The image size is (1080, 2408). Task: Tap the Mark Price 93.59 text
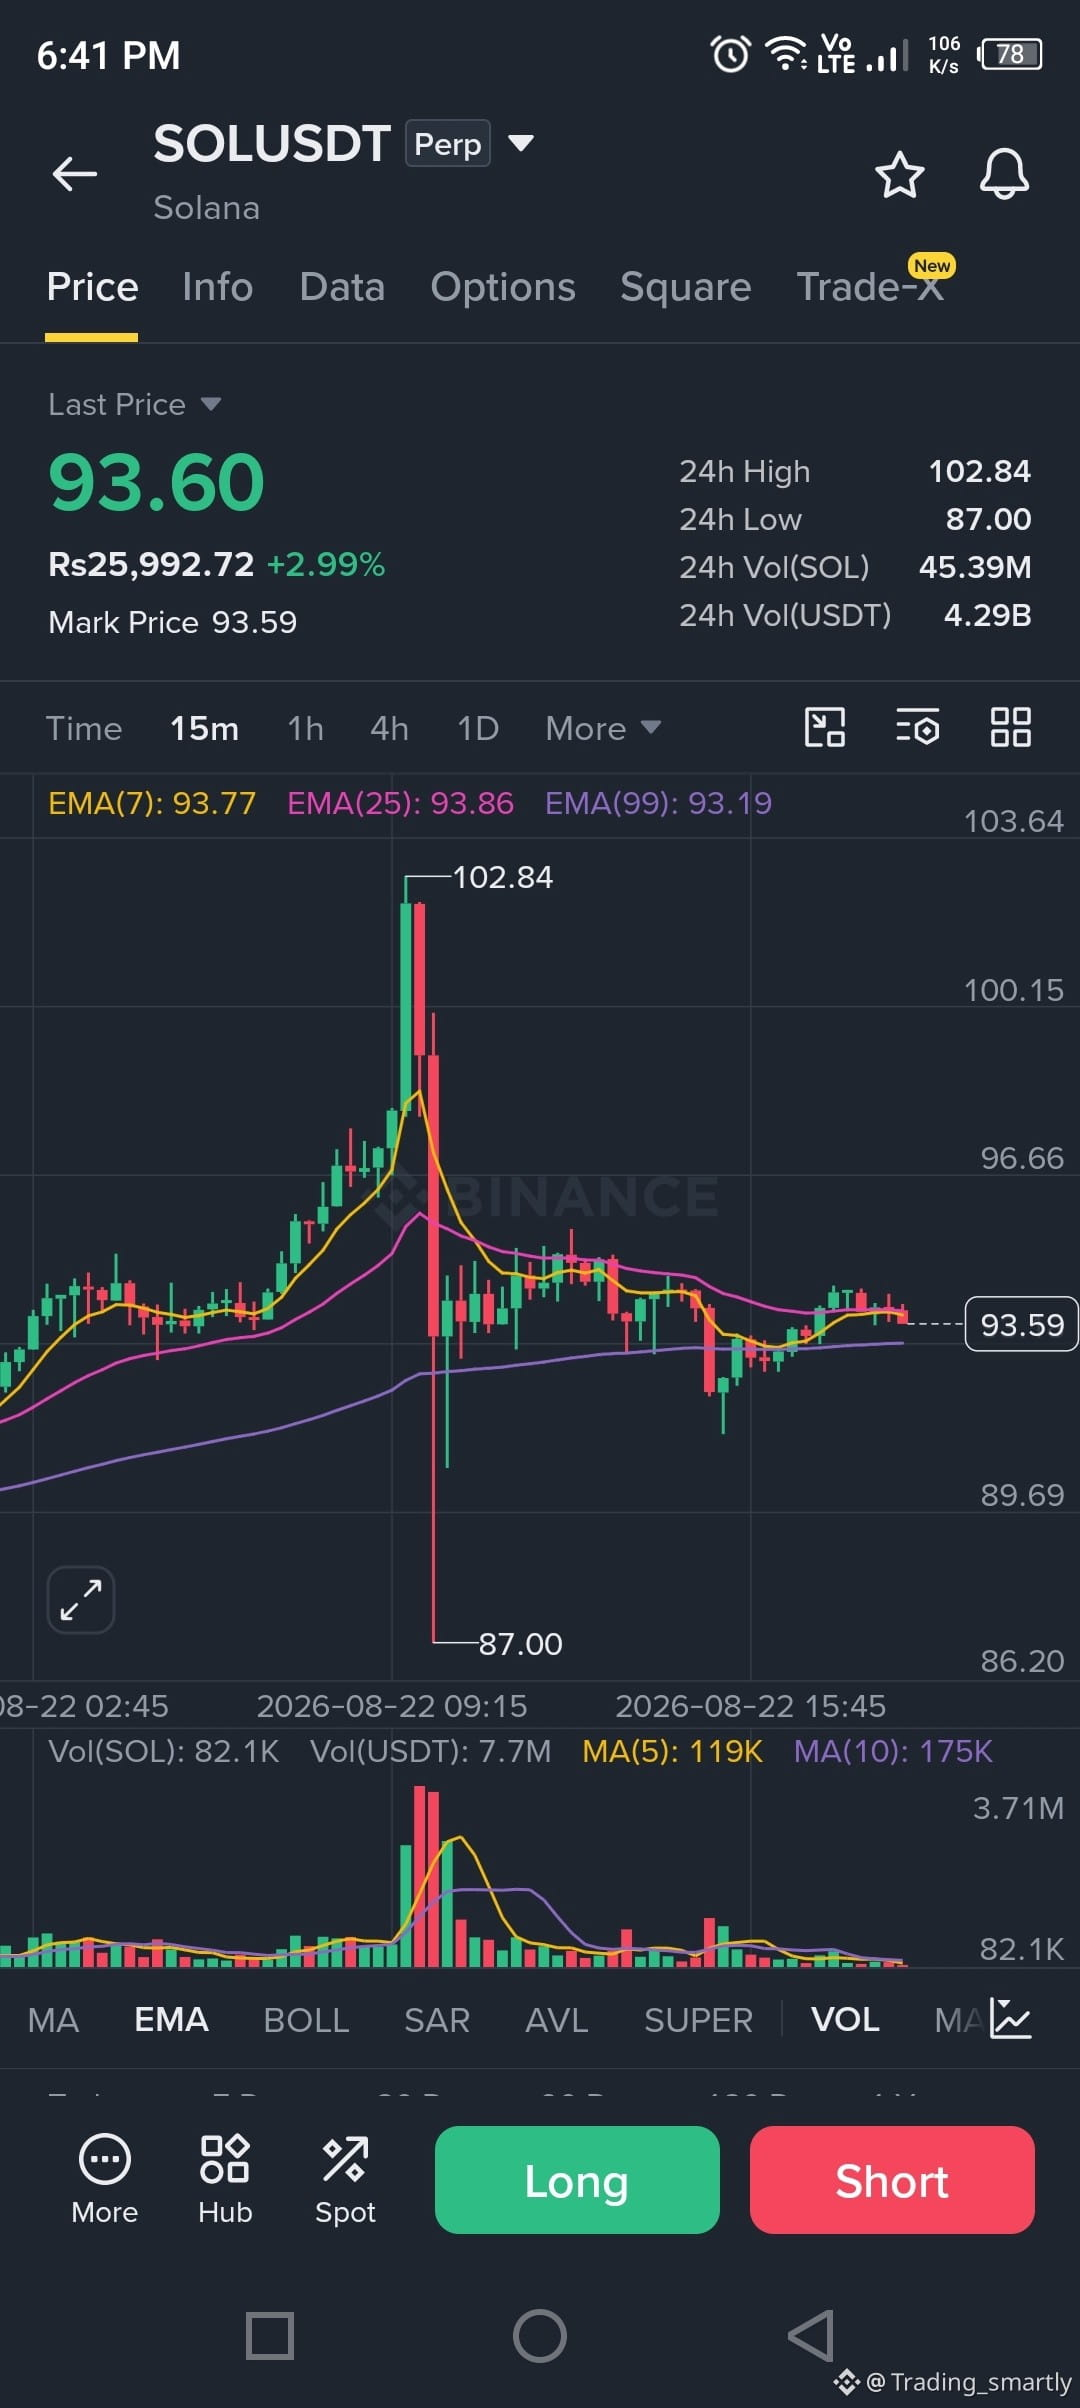173,622
